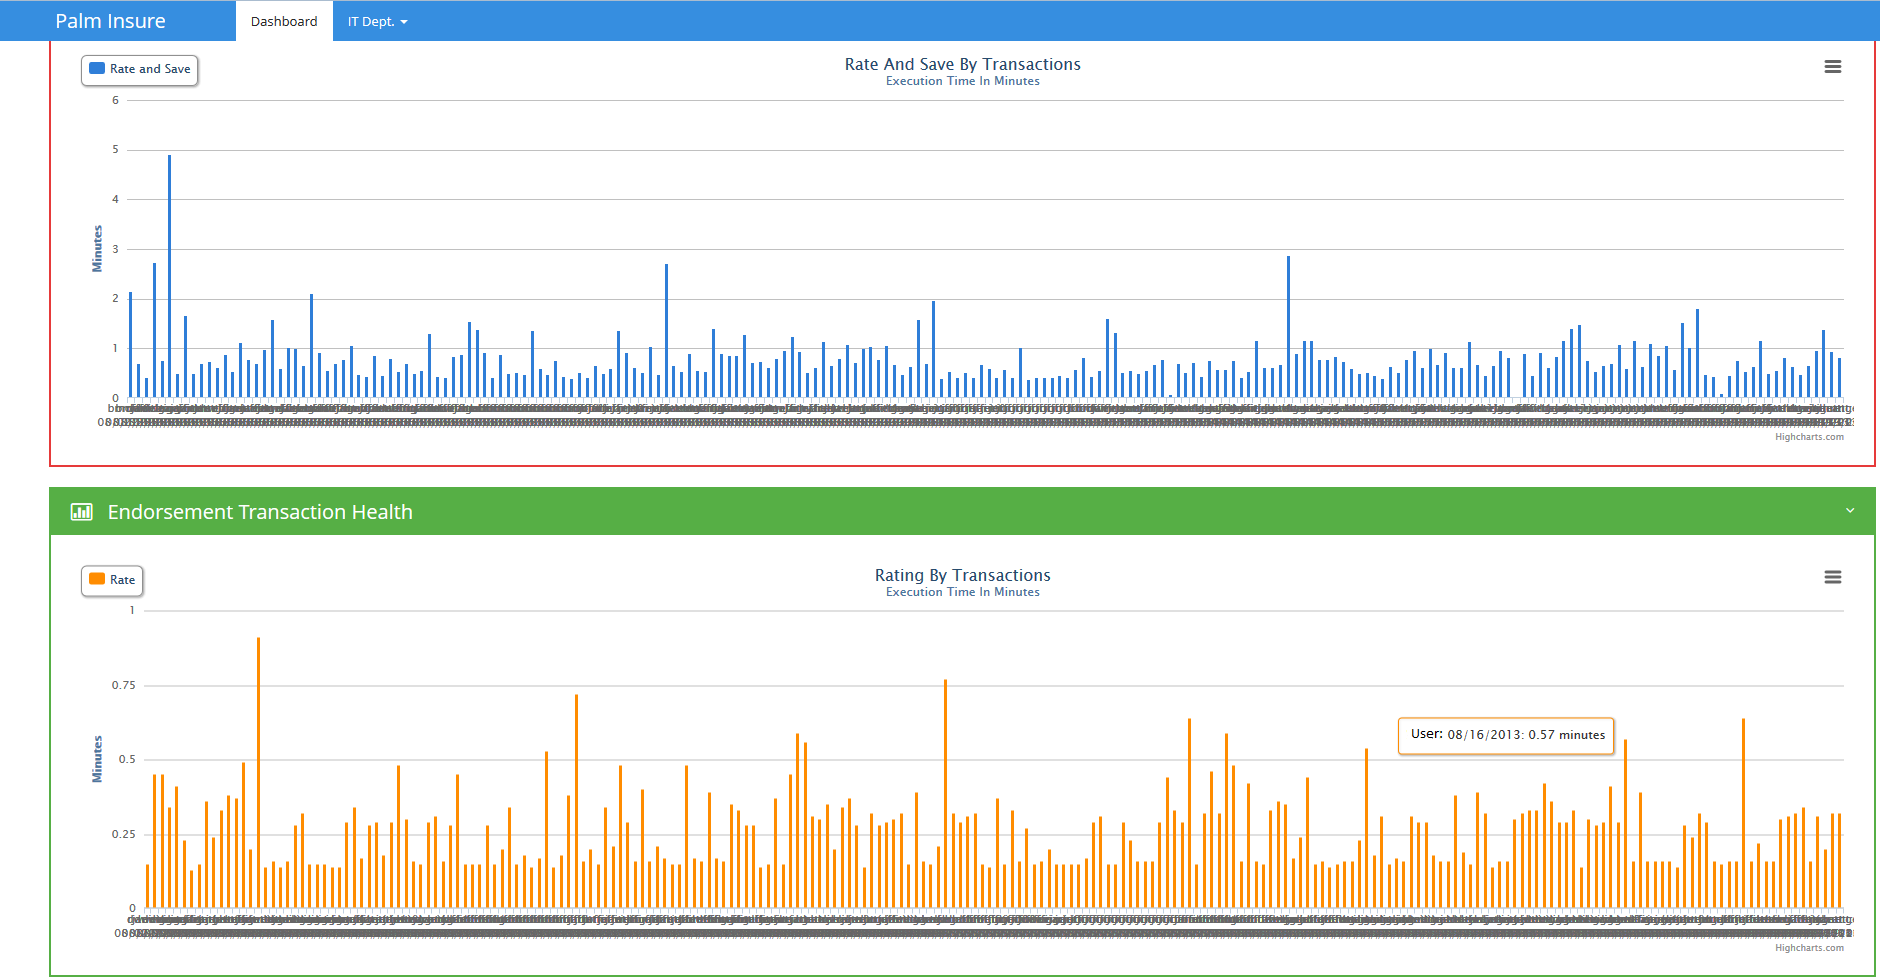Go to the Palm Insure home link
Screen dimensions: 1880x977
(x=110, y=21)
